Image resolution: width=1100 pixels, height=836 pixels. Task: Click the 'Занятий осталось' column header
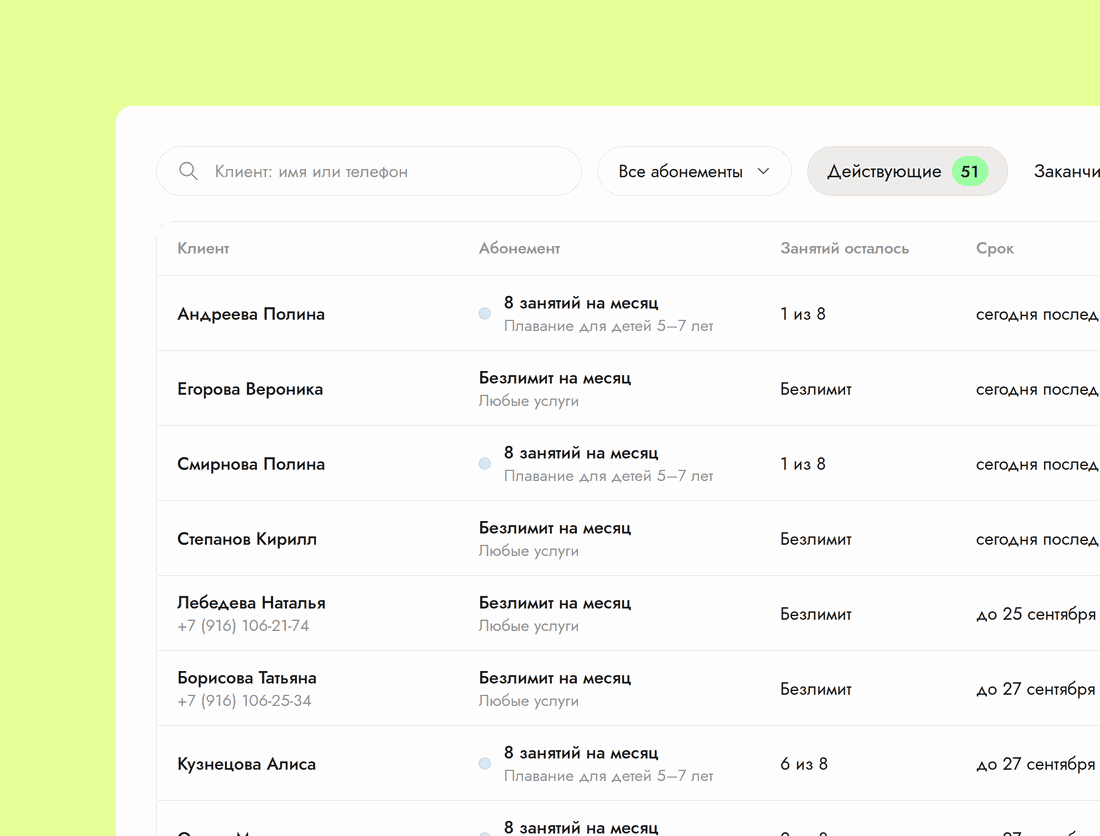[x=845, y=248]
